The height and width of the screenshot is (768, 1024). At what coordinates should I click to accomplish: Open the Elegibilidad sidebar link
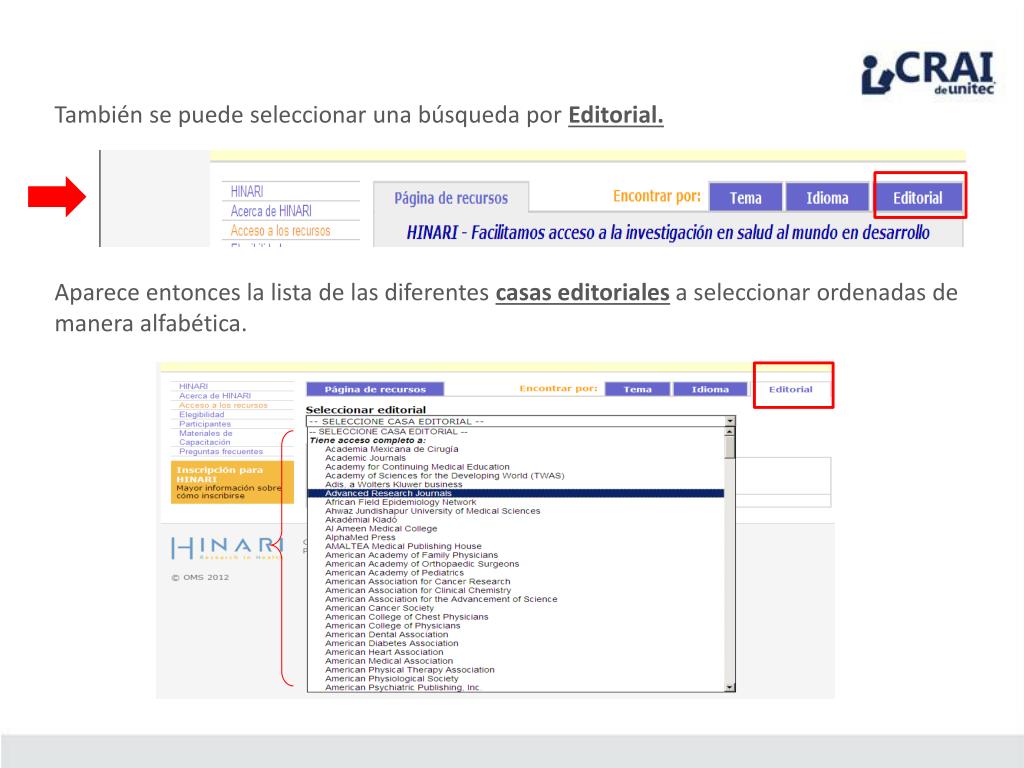tap(202, 414)
